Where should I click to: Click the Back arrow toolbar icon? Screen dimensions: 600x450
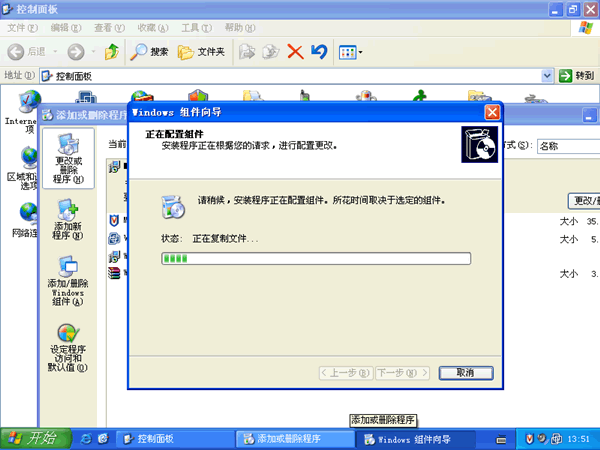pos(16,52)
